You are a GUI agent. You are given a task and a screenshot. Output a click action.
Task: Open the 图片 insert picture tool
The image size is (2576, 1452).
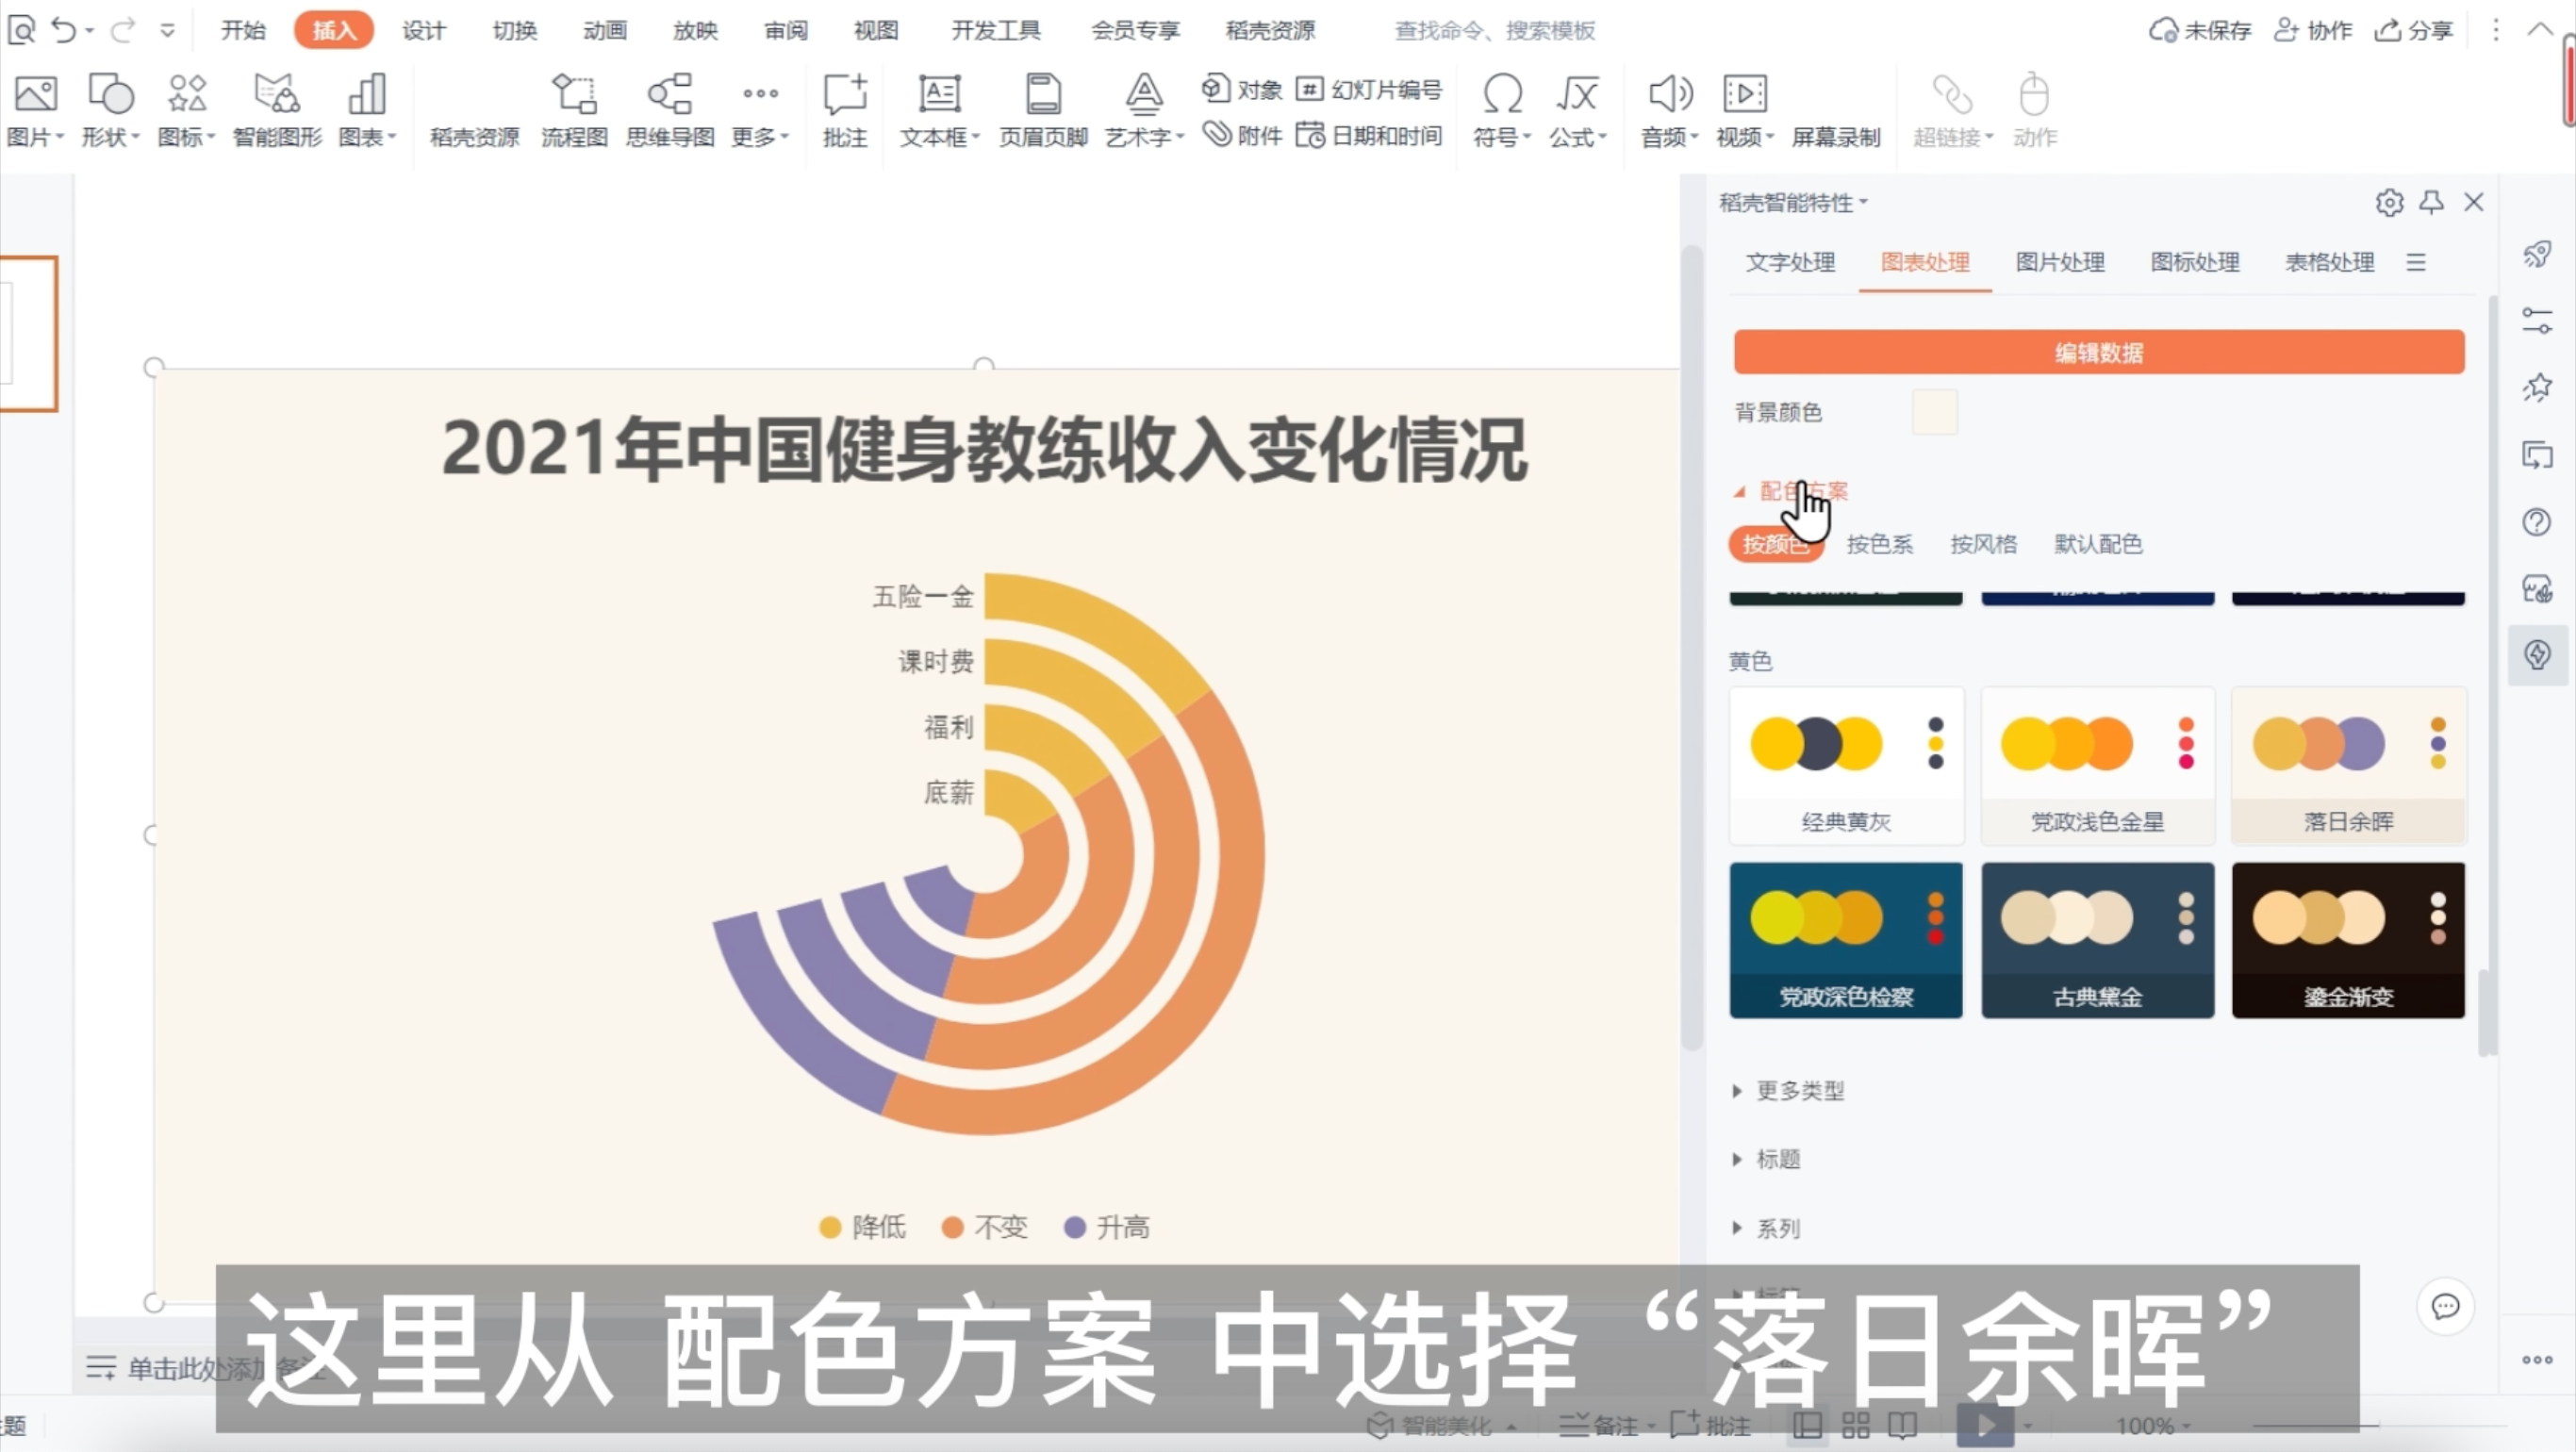(x=36, y=110)
